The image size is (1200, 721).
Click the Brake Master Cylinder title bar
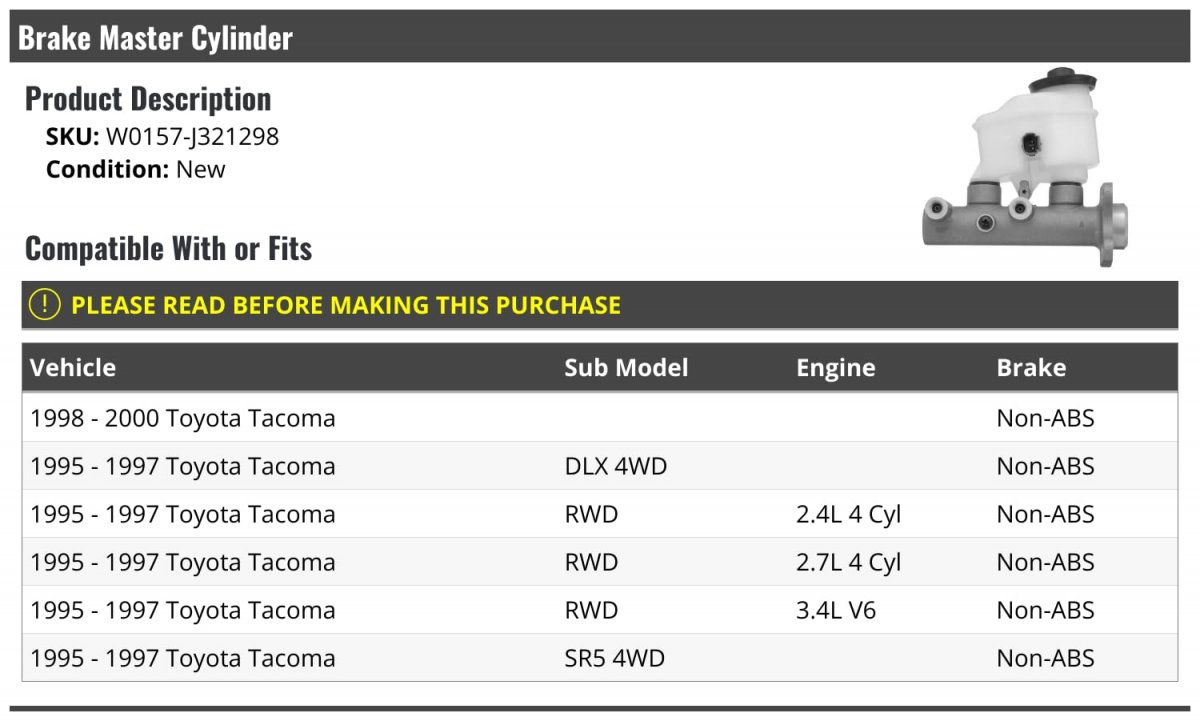tap(600, 37)
